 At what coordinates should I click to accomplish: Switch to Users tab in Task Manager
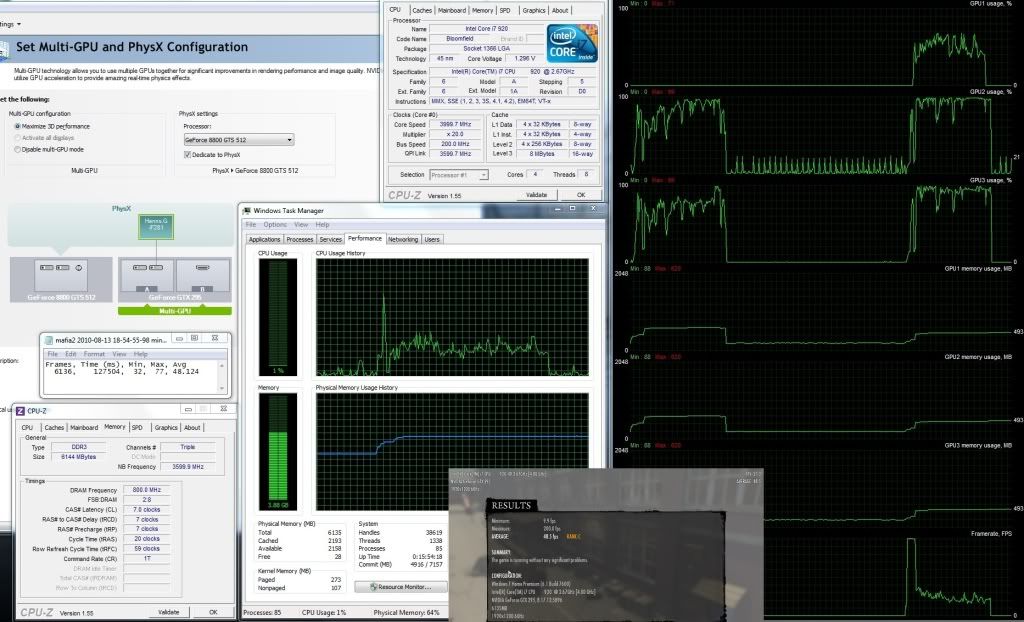[x=432, y=240]
